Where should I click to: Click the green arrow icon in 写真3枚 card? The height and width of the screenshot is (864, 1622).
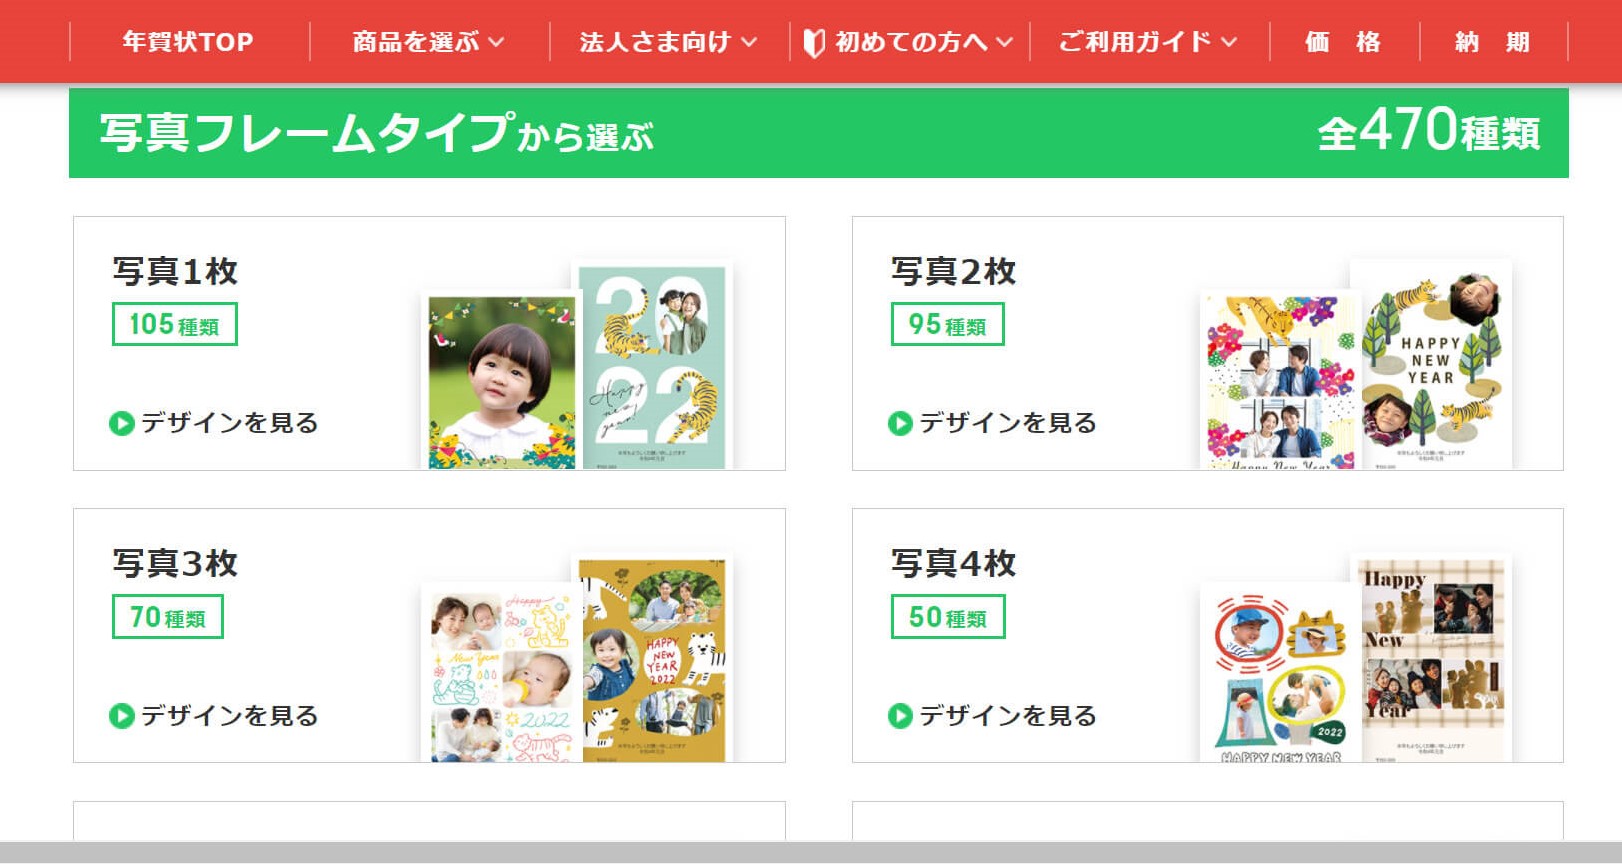pos(121,716)
